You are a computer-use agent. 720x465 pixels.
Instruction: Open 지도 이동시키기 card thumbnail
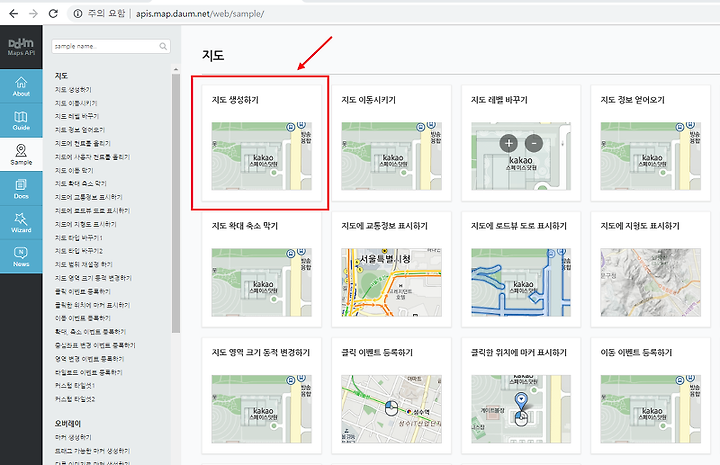[x=391, y=156]
